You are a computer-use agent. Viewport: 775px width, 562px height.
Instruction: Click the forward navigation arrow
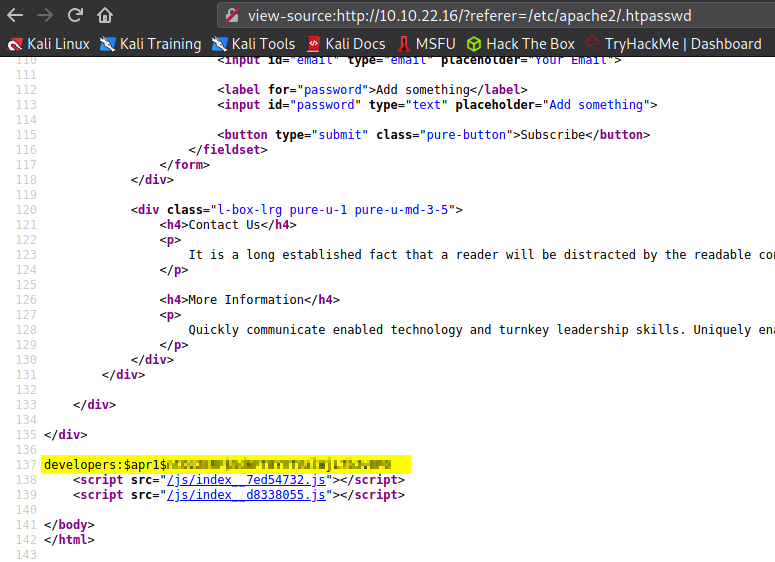[x=45, y=16]
